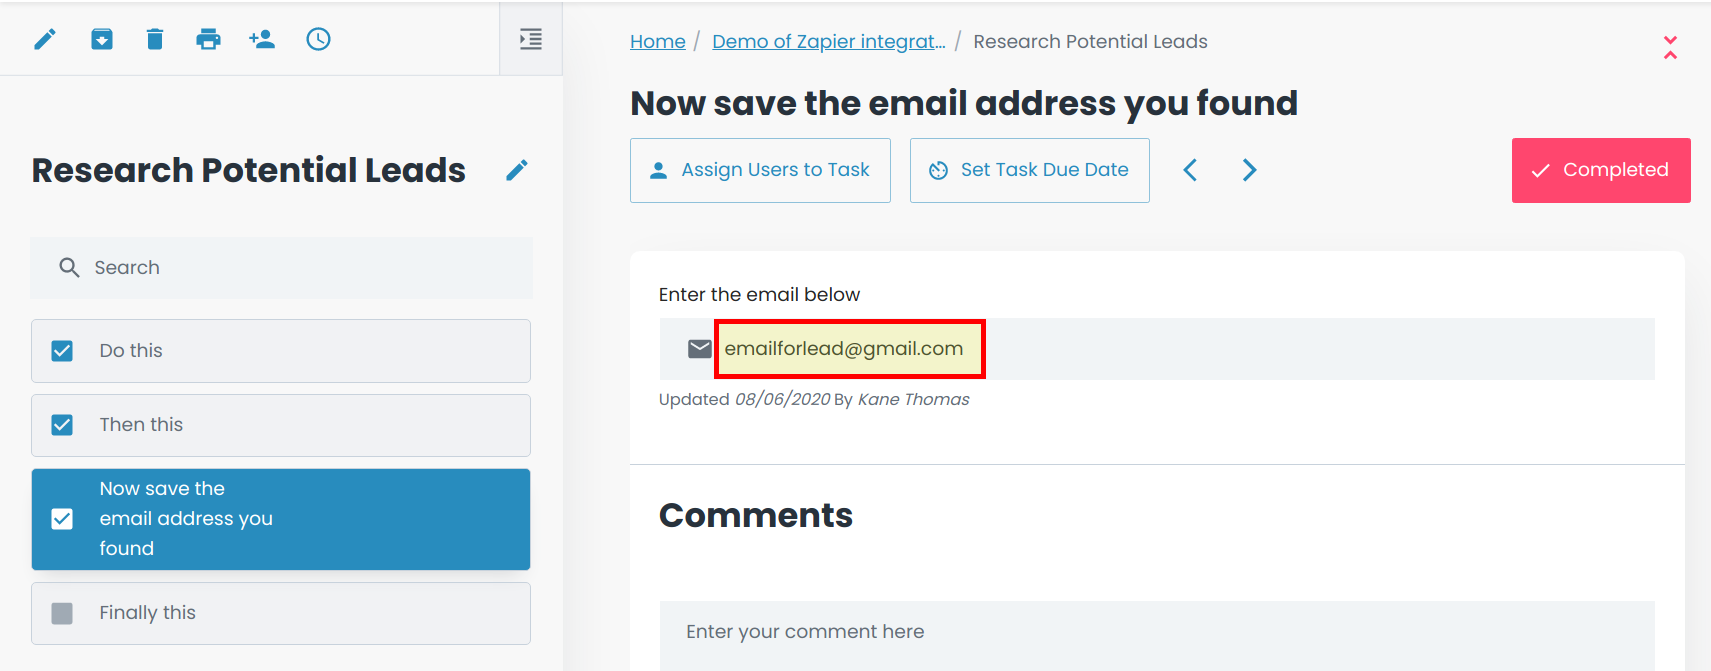Check the Finally this checkbox
1711x671 pixels.
click(x=62, y=613)
